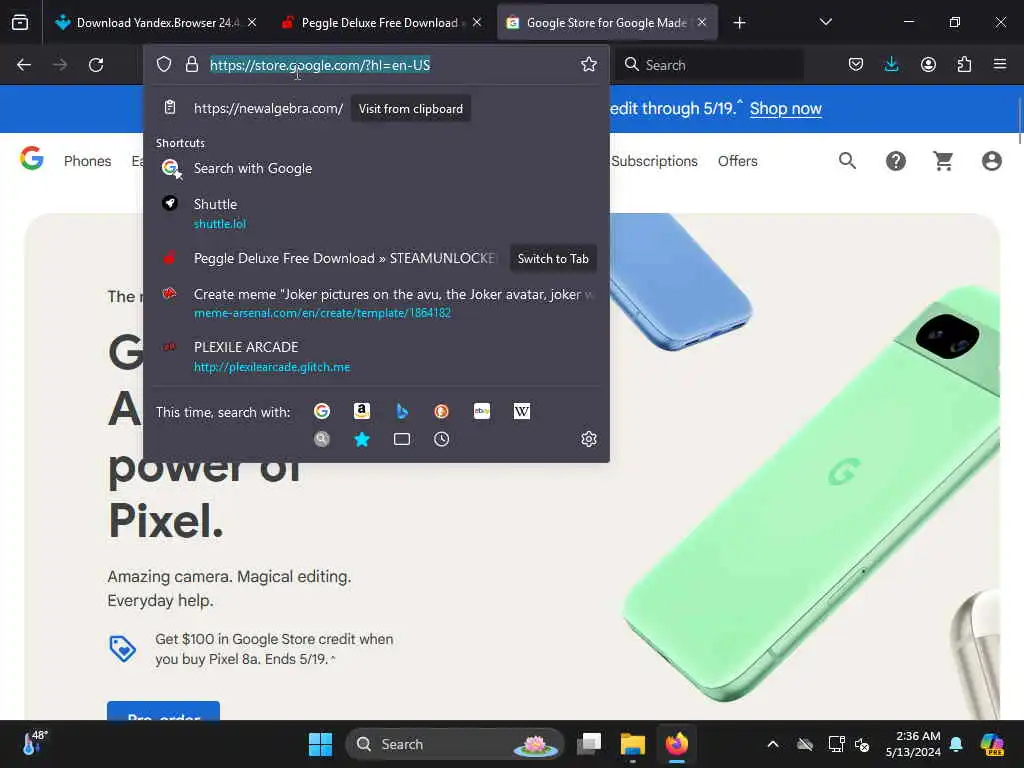Screen dimensions: 1024x768
Task: Open Windows Start menu
Action: pos(320,744)
